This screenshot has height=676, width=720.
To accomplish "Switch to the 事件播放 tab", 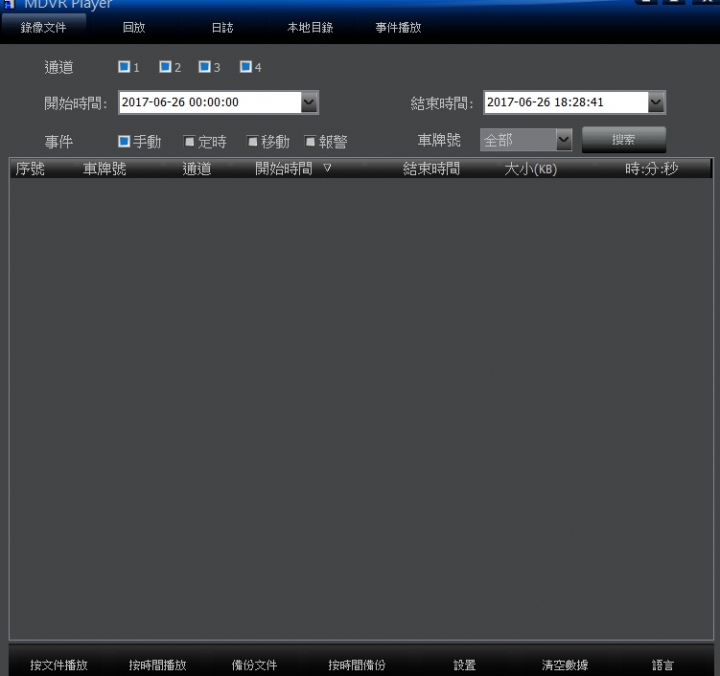I will [399, 28].
